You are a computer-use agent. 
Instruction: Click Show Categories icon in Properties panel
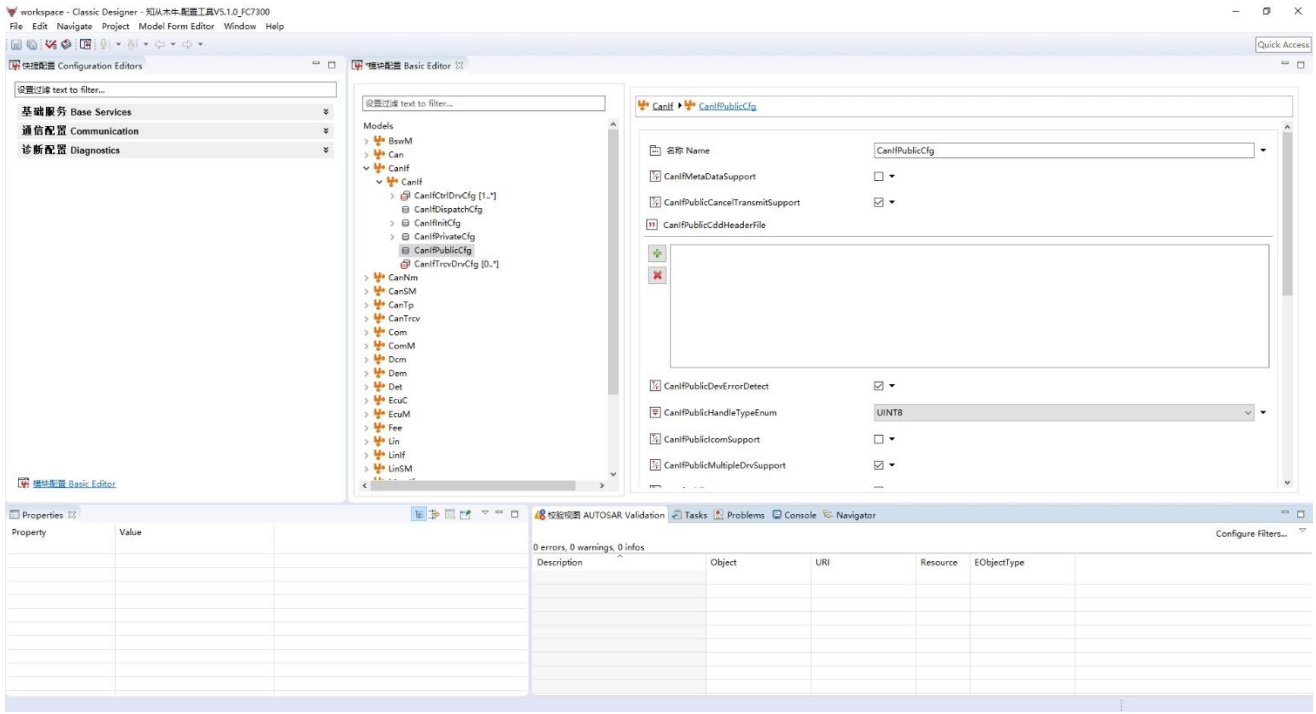pyautogui.click(x=421, y=515)
